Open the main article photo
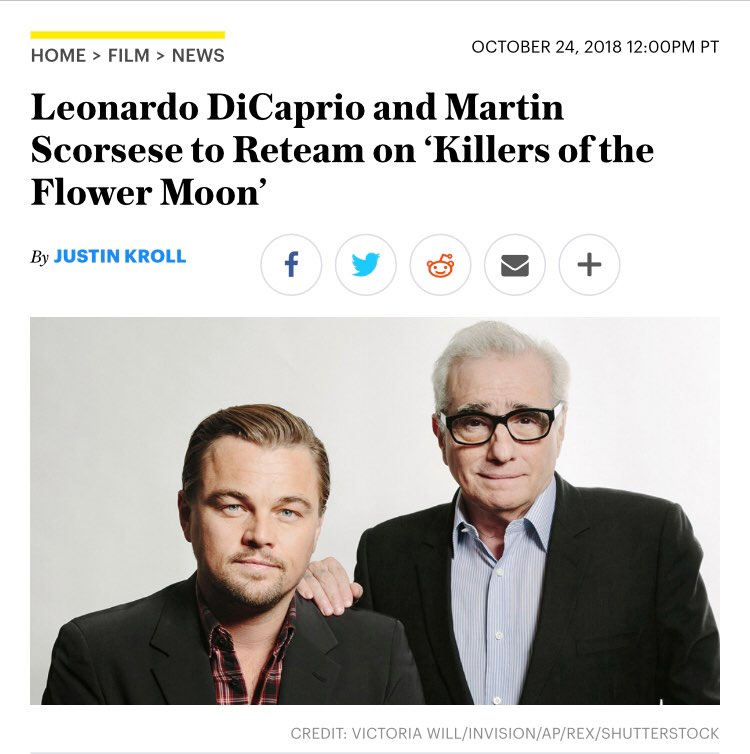 click(x=375, y=511)
